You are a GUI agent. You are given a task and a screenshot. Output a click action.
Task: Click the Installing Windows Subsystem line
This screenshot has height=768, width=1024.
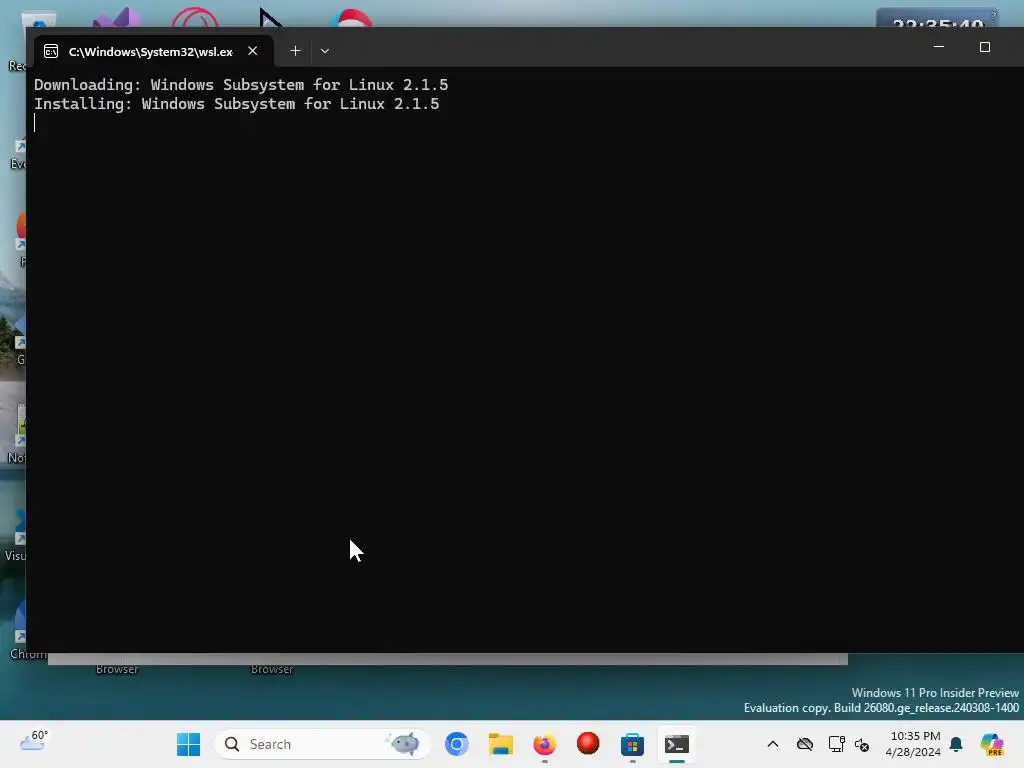[236, 104]
